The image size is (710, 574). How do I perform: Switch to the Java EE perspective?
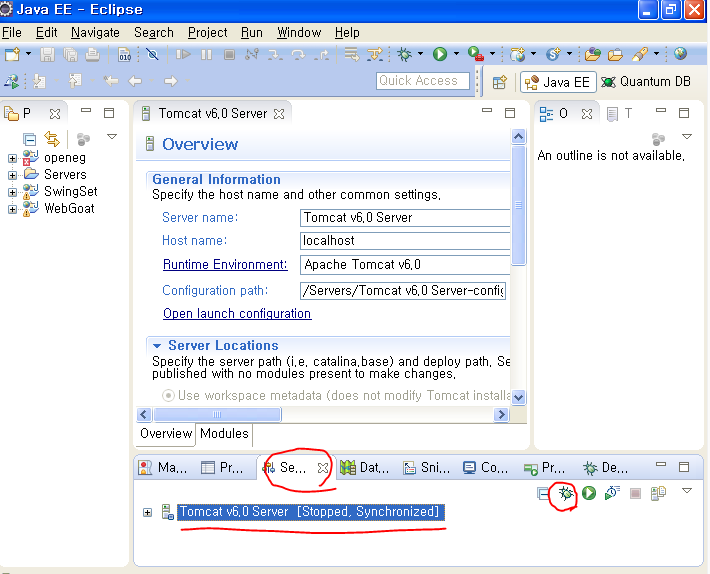(558, 82)
